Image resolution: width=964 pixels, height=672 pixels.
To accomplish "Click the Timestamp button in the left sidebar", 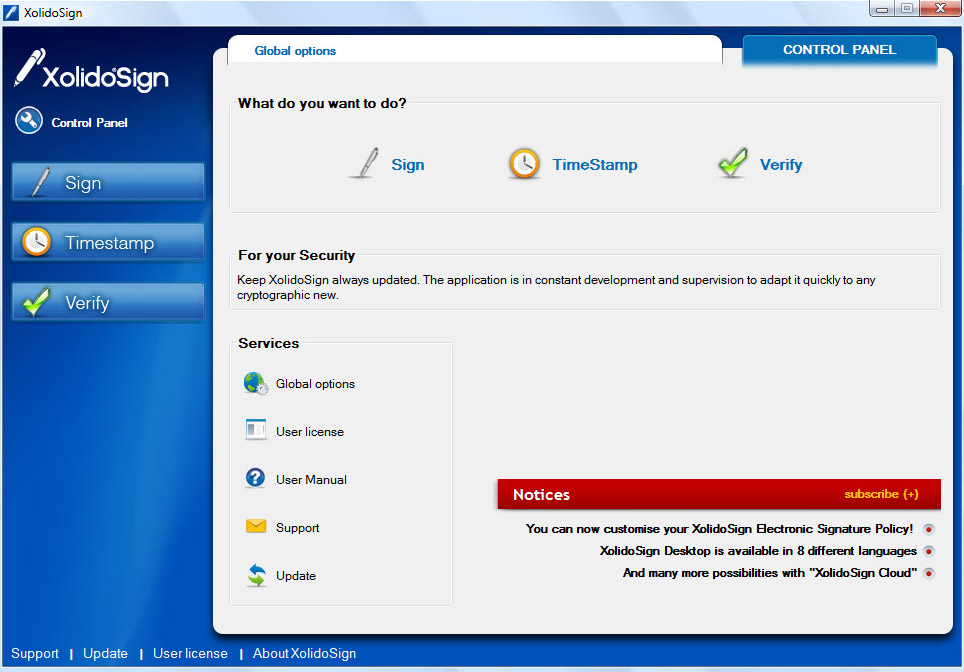I will click(108, 242).
